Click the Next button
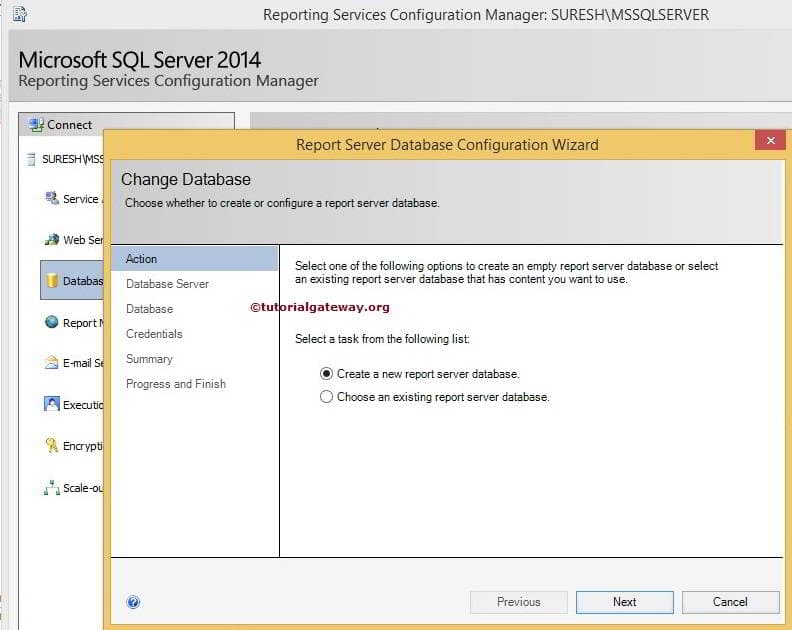Screen dimensions: 792x630 point(624,602)
